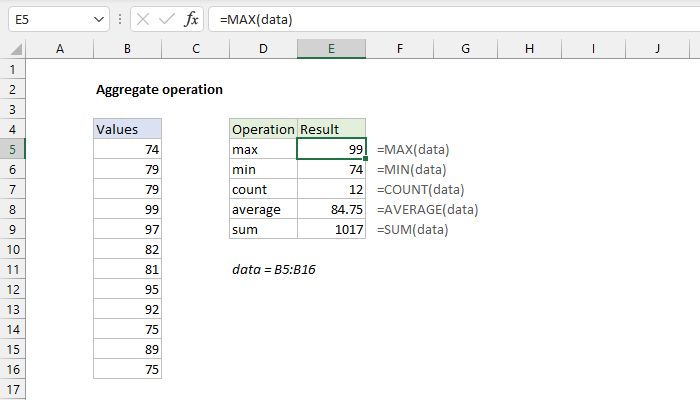Select column F header

tap(400, 49)
